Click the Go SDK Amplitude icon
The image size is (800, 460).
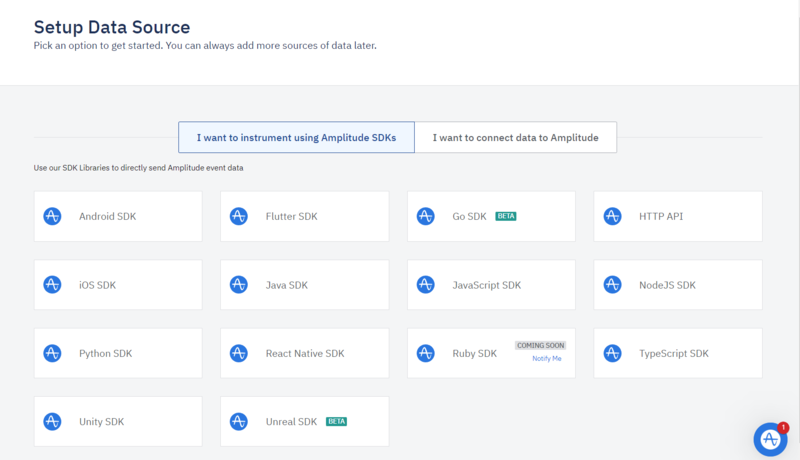[x=426, y=216]
